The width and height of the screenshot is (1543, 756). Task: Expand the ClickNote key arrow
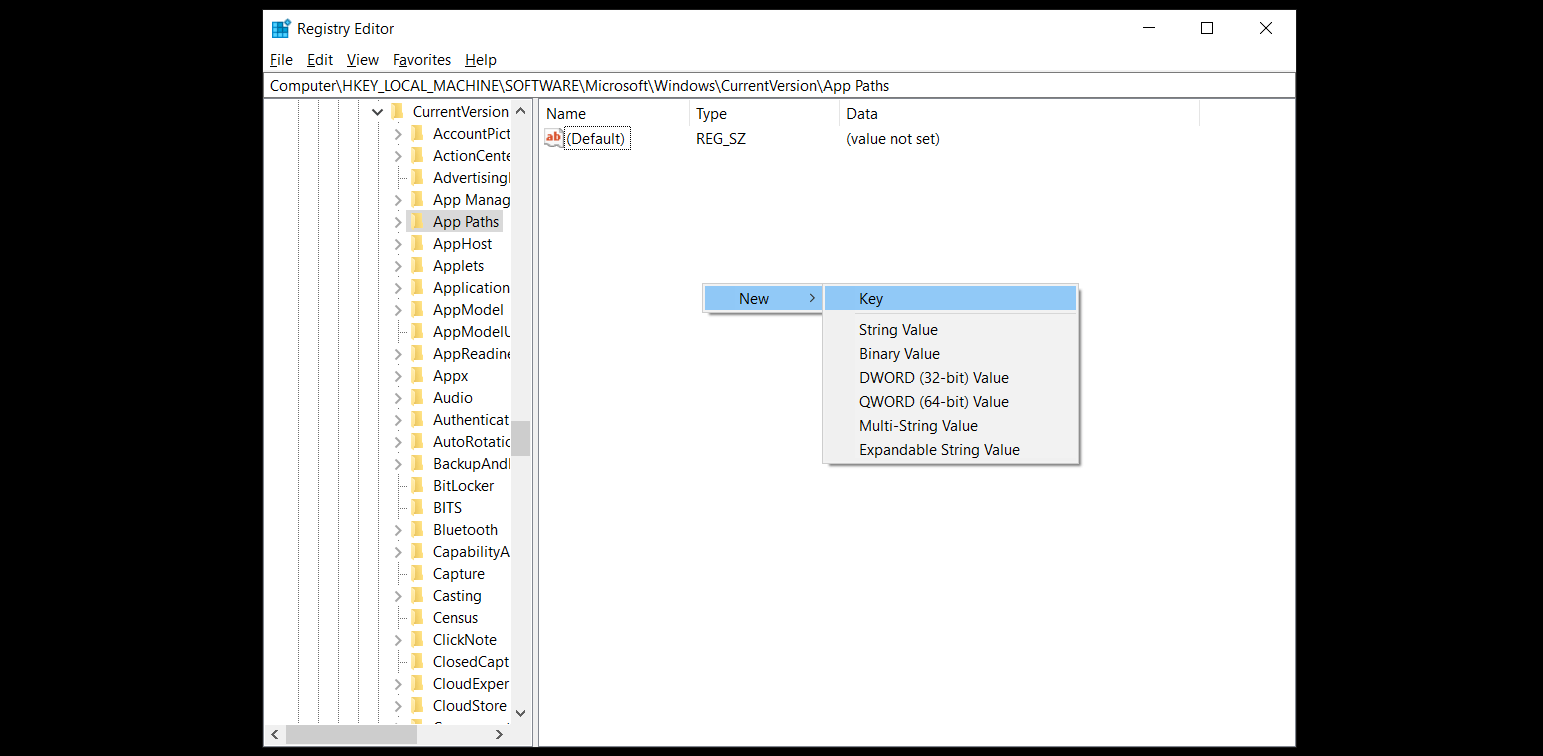(398, 640)
